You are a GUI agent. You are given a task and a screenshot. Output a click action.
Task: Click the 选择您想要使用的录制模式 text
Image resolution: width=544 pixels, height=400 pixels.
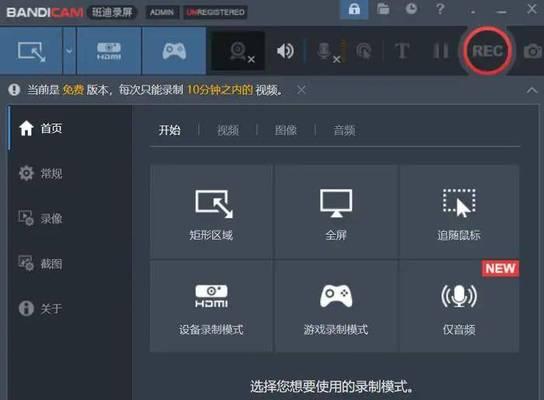point(331,386)
